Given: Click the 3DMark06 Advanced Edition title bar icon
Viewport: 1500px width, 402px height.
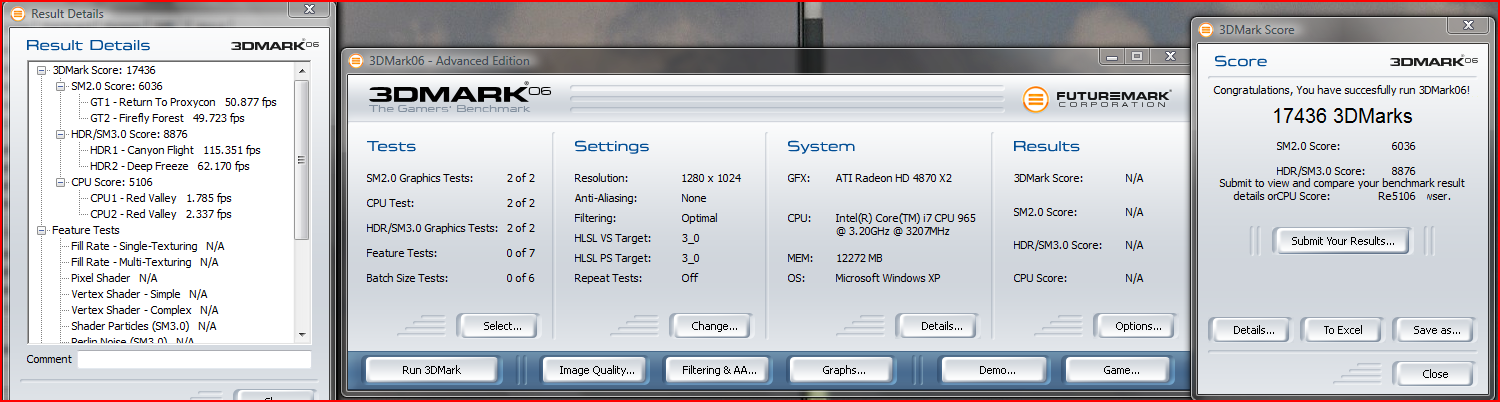Looking at the screenshot, I should click(x=355, y=60).
